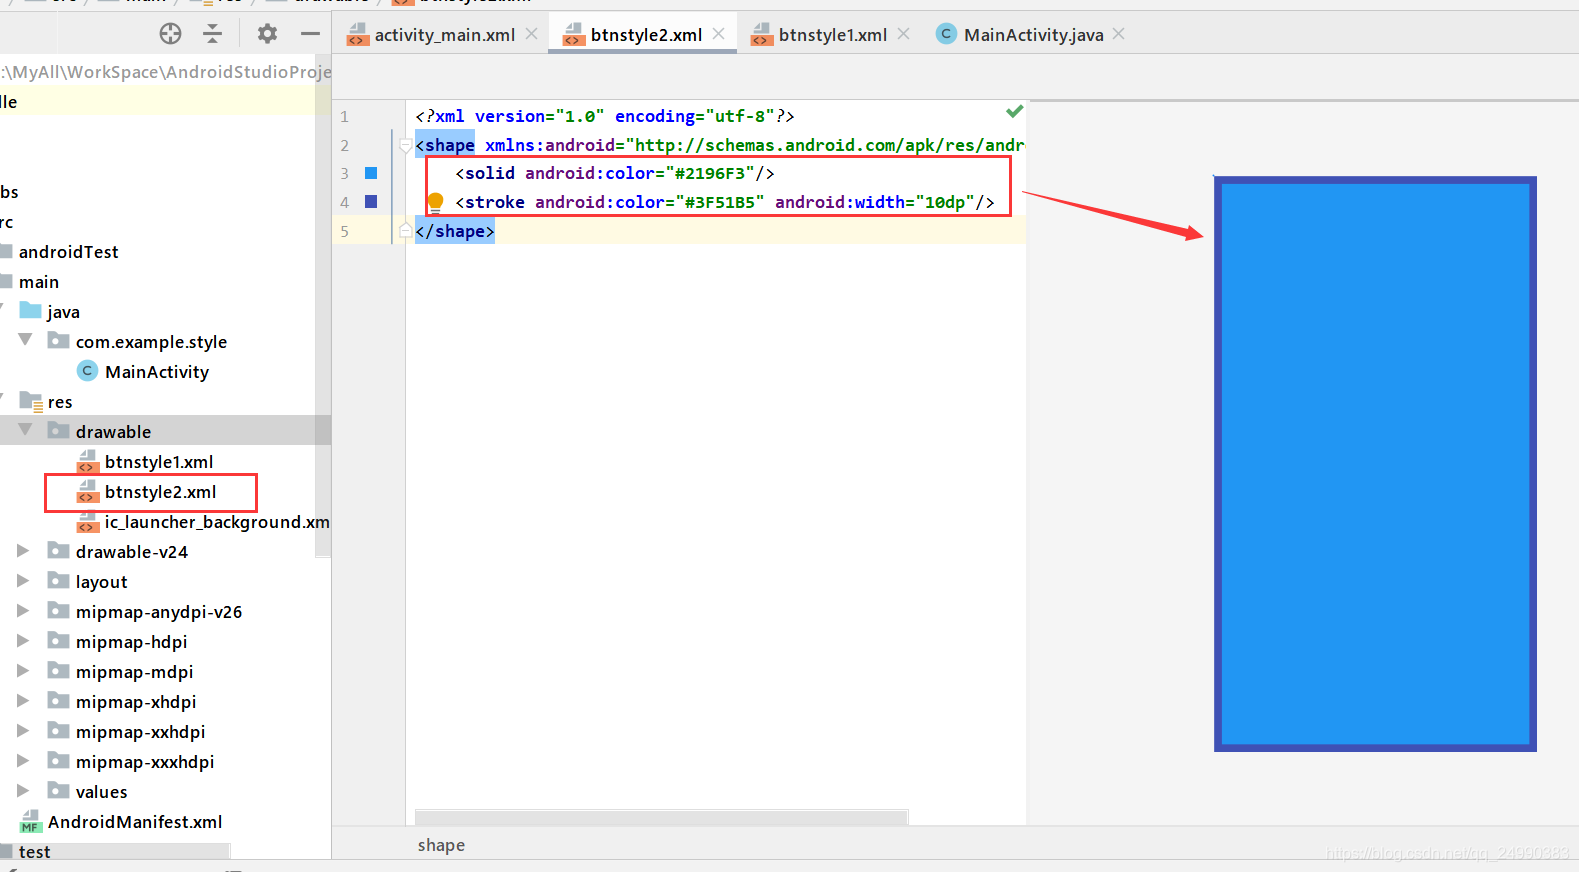Click the light blue #2196F3 gutter swatch

371,173
